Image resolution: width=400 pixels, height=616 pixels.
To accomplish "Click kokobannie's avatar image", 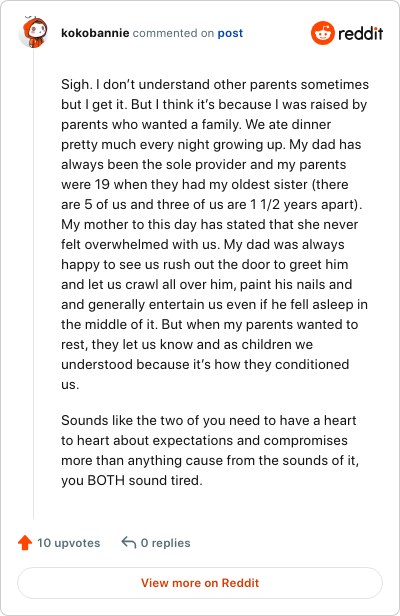I will click(33, 32).
